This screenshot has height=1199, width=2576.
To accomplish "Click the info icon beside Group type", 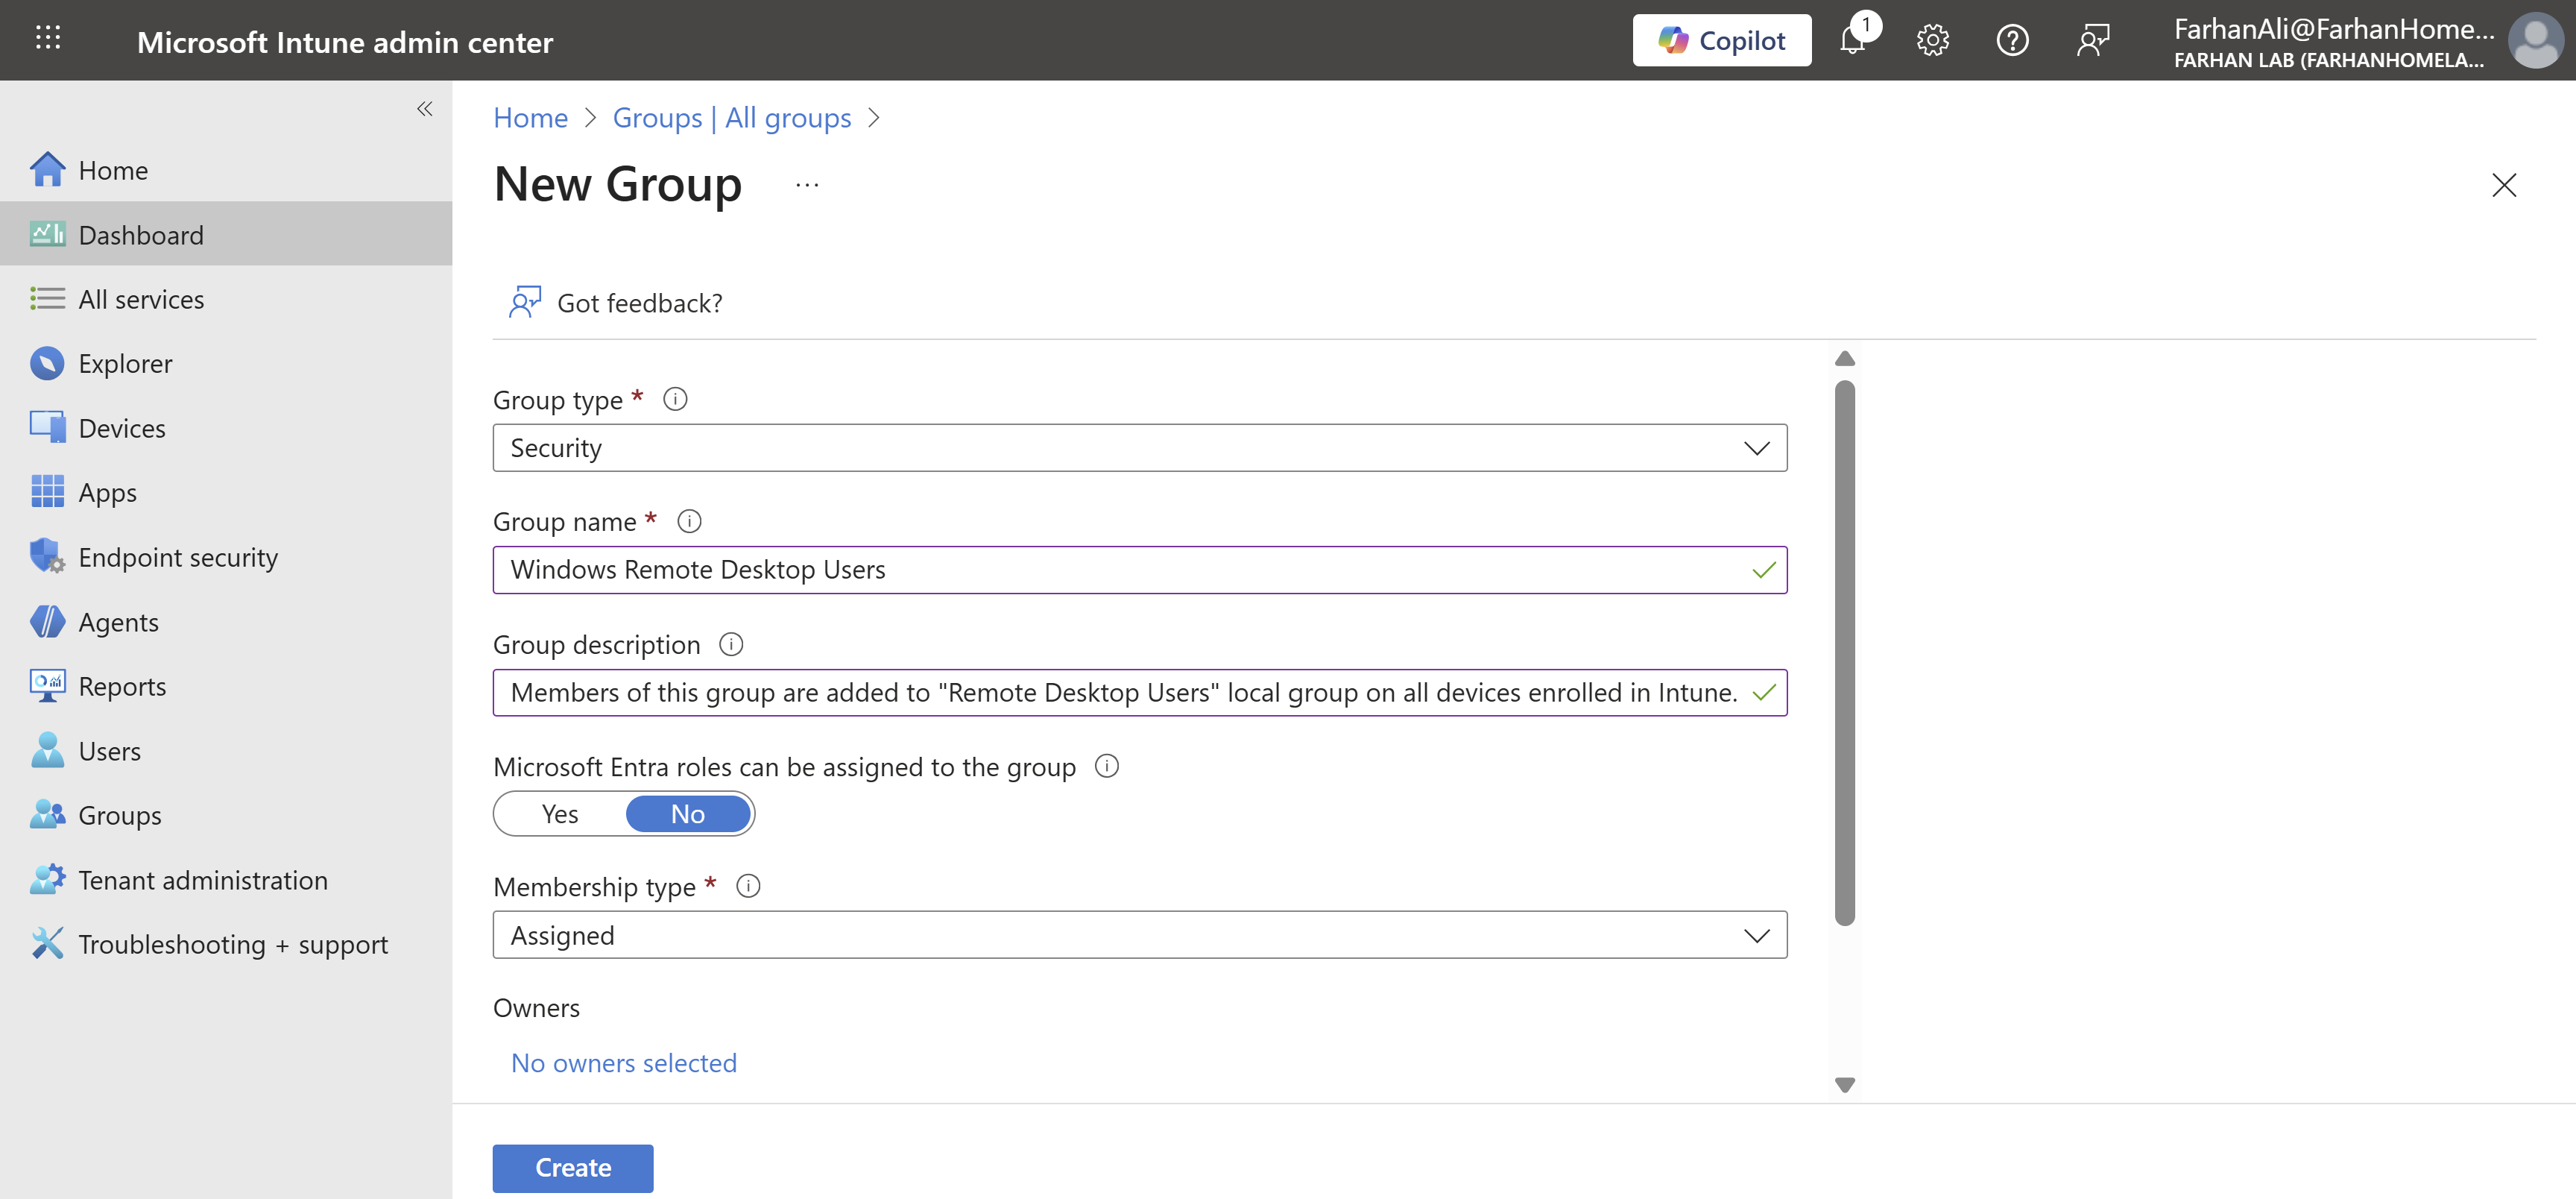I will point(675,399).
